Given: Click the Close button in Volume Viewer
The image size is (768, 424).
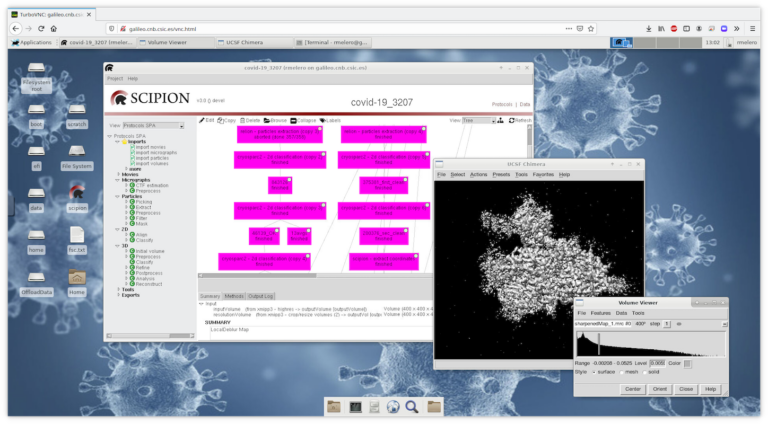Looking at the screenshot, I should coord(686,389).
